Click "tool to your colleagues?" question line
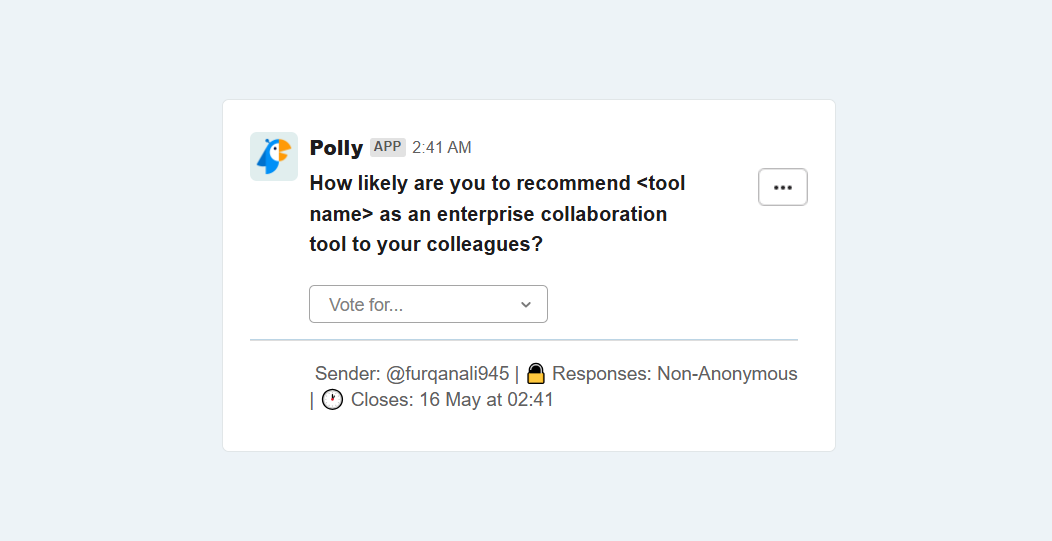Screen dimensions: 1052x541 (426, 244)
